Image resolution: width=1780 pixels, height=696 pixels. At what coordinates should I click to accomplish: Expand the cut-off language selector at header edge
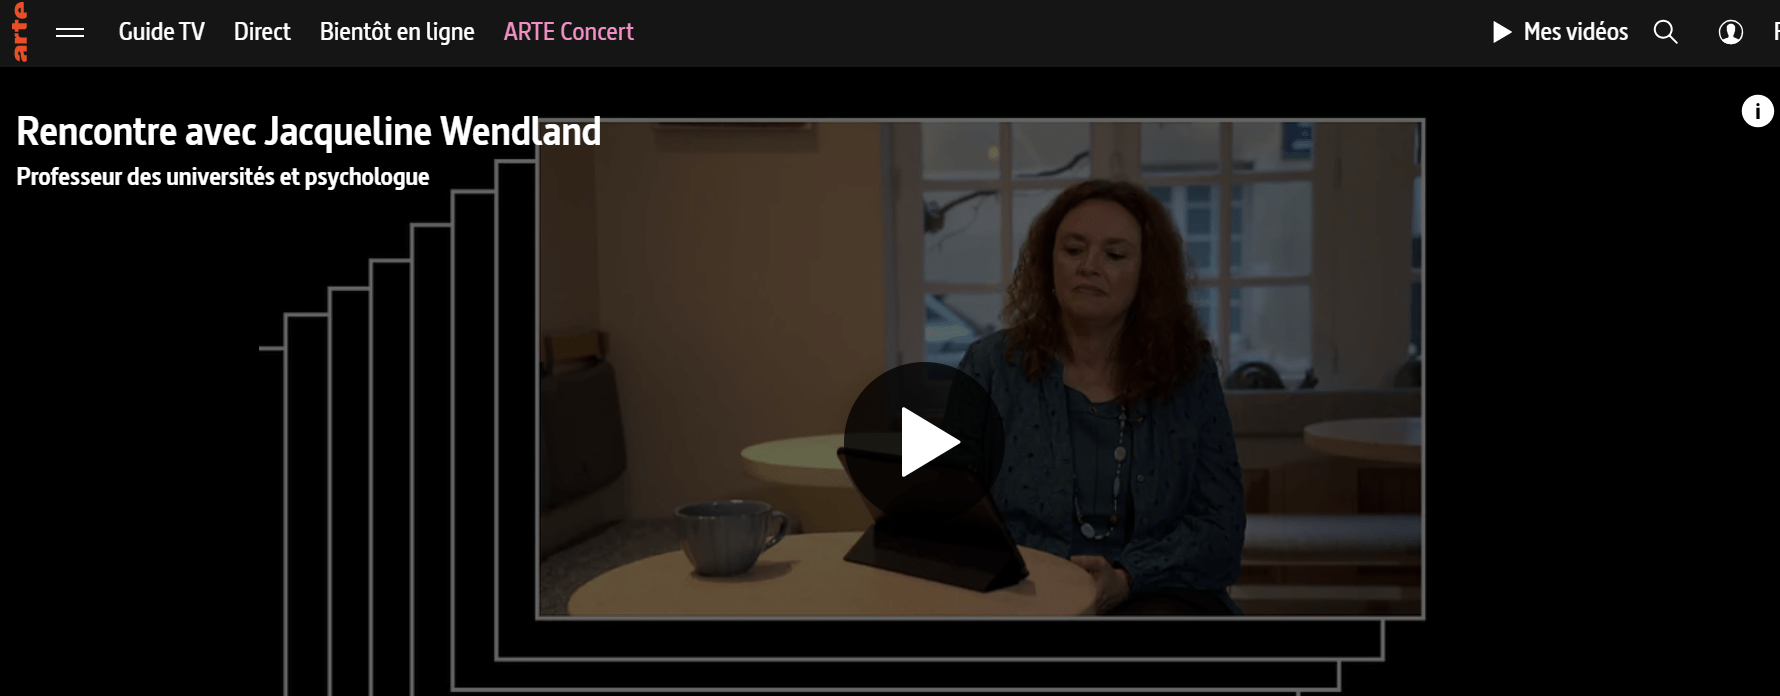click(1776, 32)
